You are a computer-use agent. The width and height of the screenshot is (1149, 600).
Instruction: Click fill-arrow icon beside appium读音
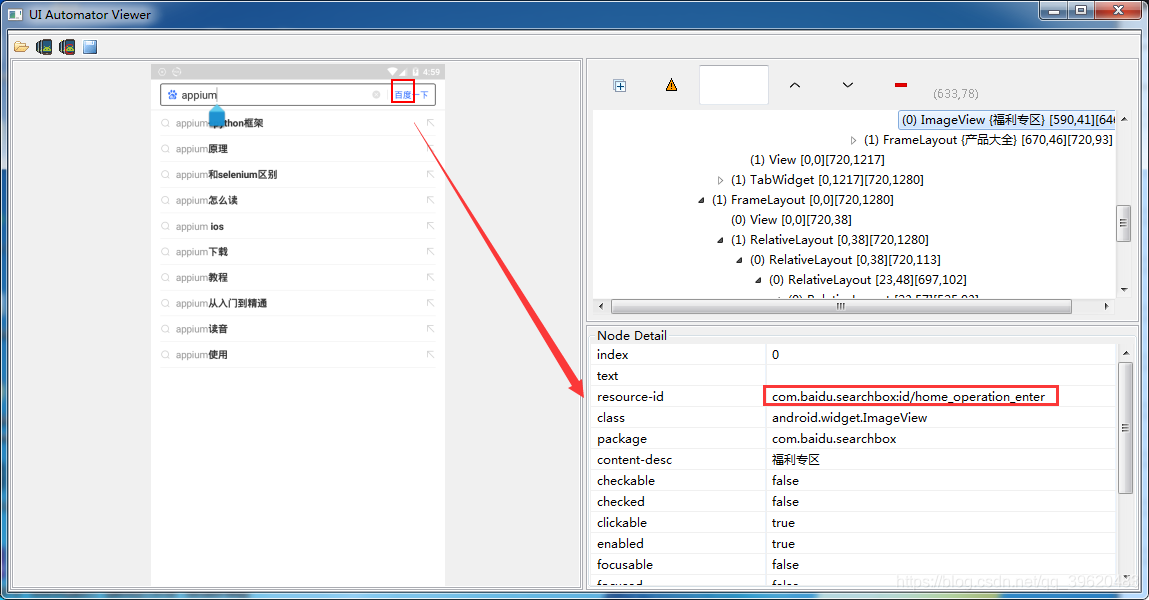point(430,328)
